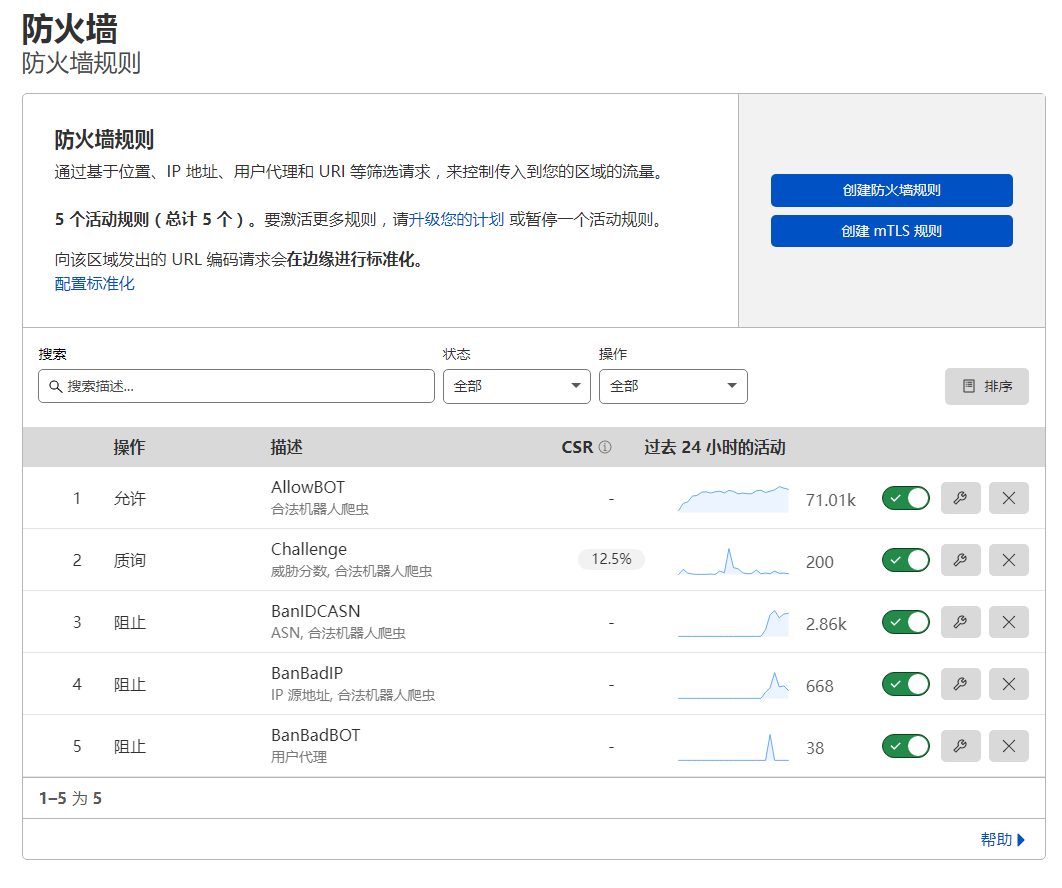Disable the BanIDCASN rule switch
Image resolution: width=1062 pixels, height=888 pixels.
906,622
